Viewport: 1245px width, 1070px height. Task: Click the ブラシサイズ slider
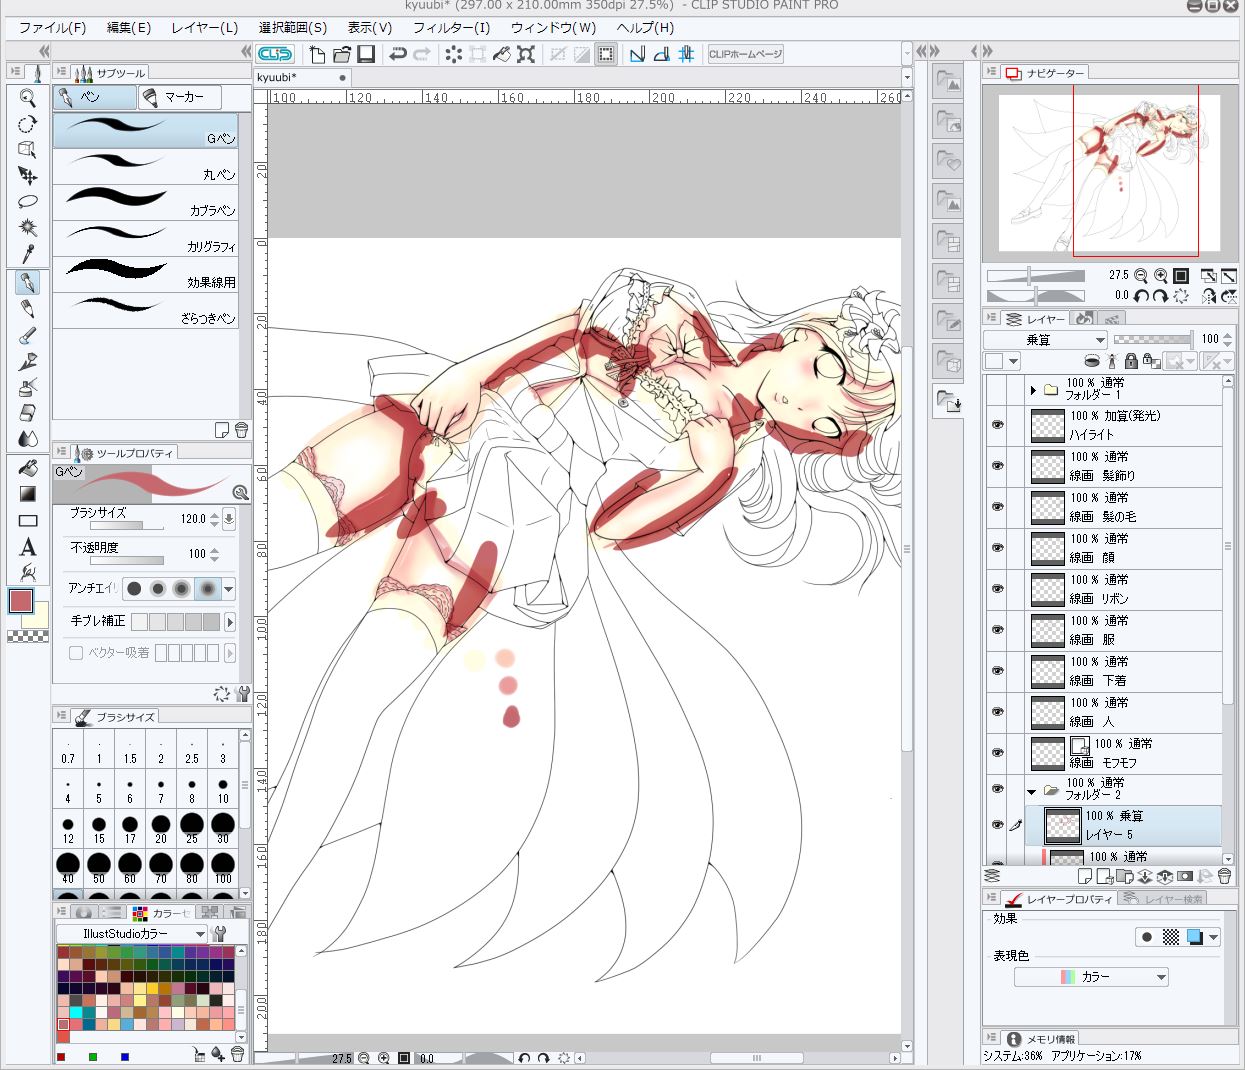click(x=128, y=525)
